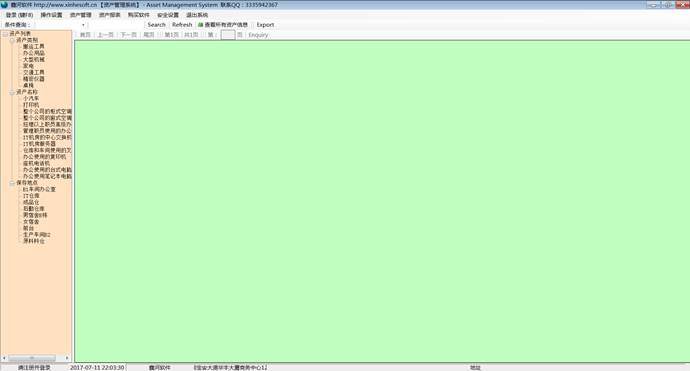Open the 购买软件 menu
This screenshot has width=690, height=371.
(x=139, y=15)
